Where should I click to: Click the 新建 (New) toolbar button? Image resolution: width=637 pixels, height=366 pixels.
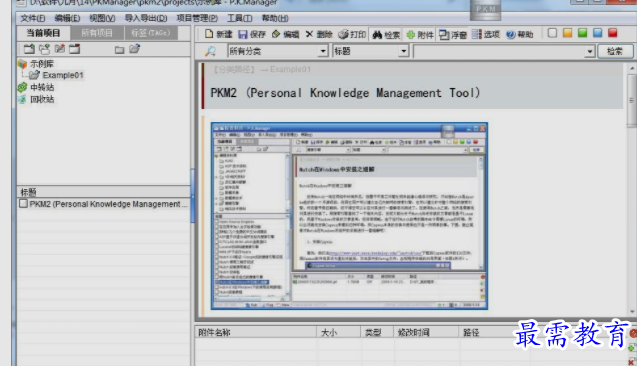[x=218, y=35]
